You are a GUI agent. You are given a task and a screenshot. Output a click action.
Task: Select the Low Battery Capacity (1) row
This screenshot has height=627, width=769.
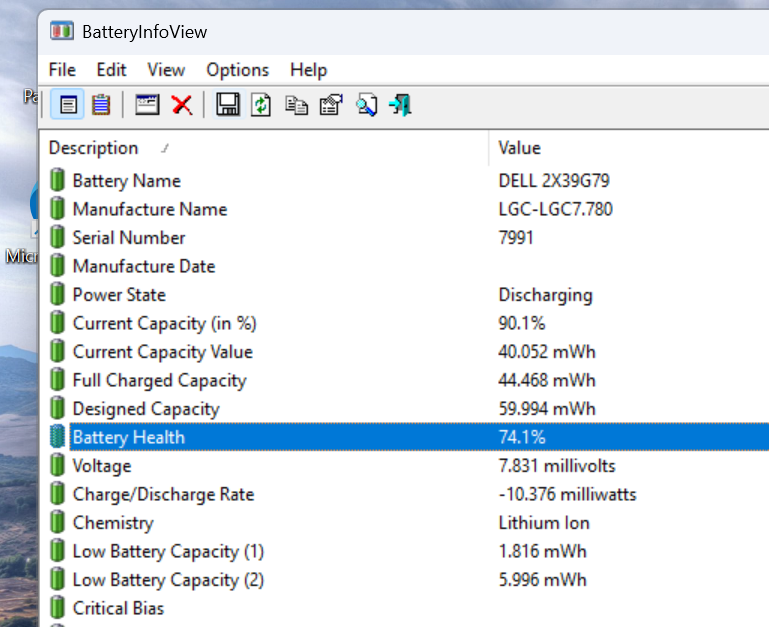(x=404, y=551)
